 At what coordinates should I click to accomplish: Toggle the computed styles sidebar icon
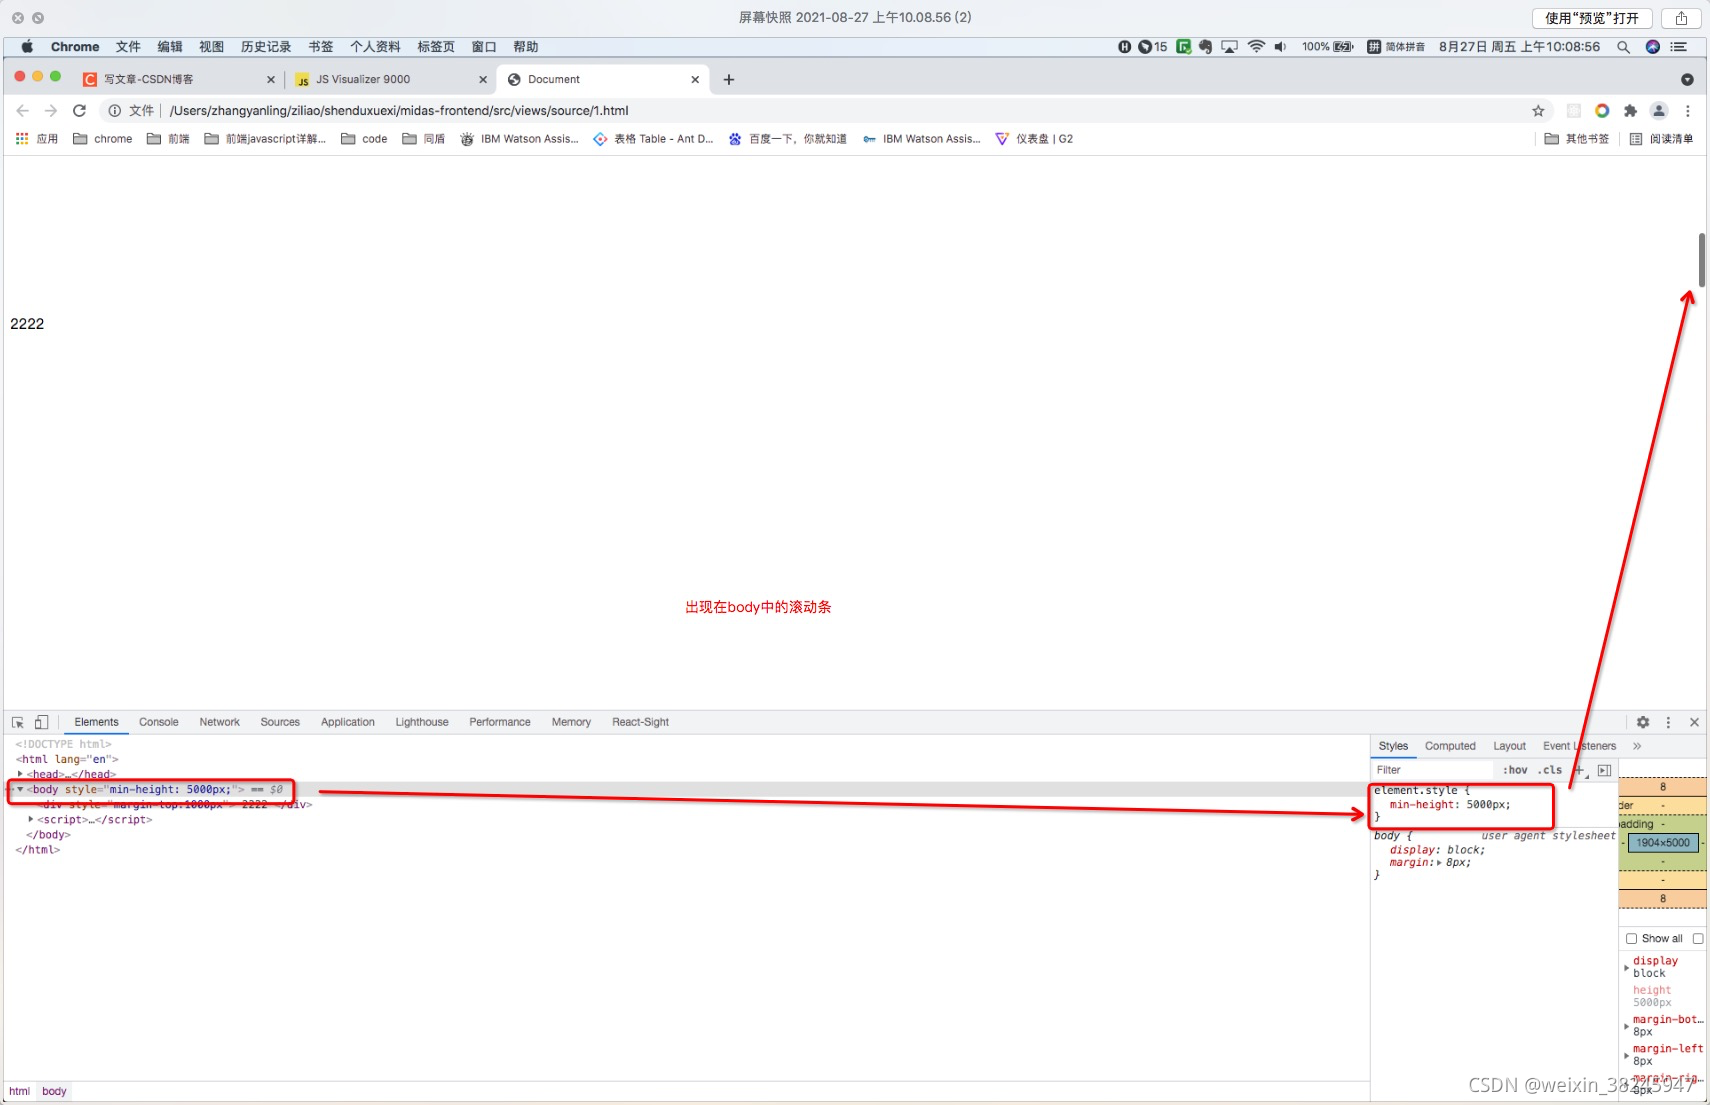coord(1604,770)
